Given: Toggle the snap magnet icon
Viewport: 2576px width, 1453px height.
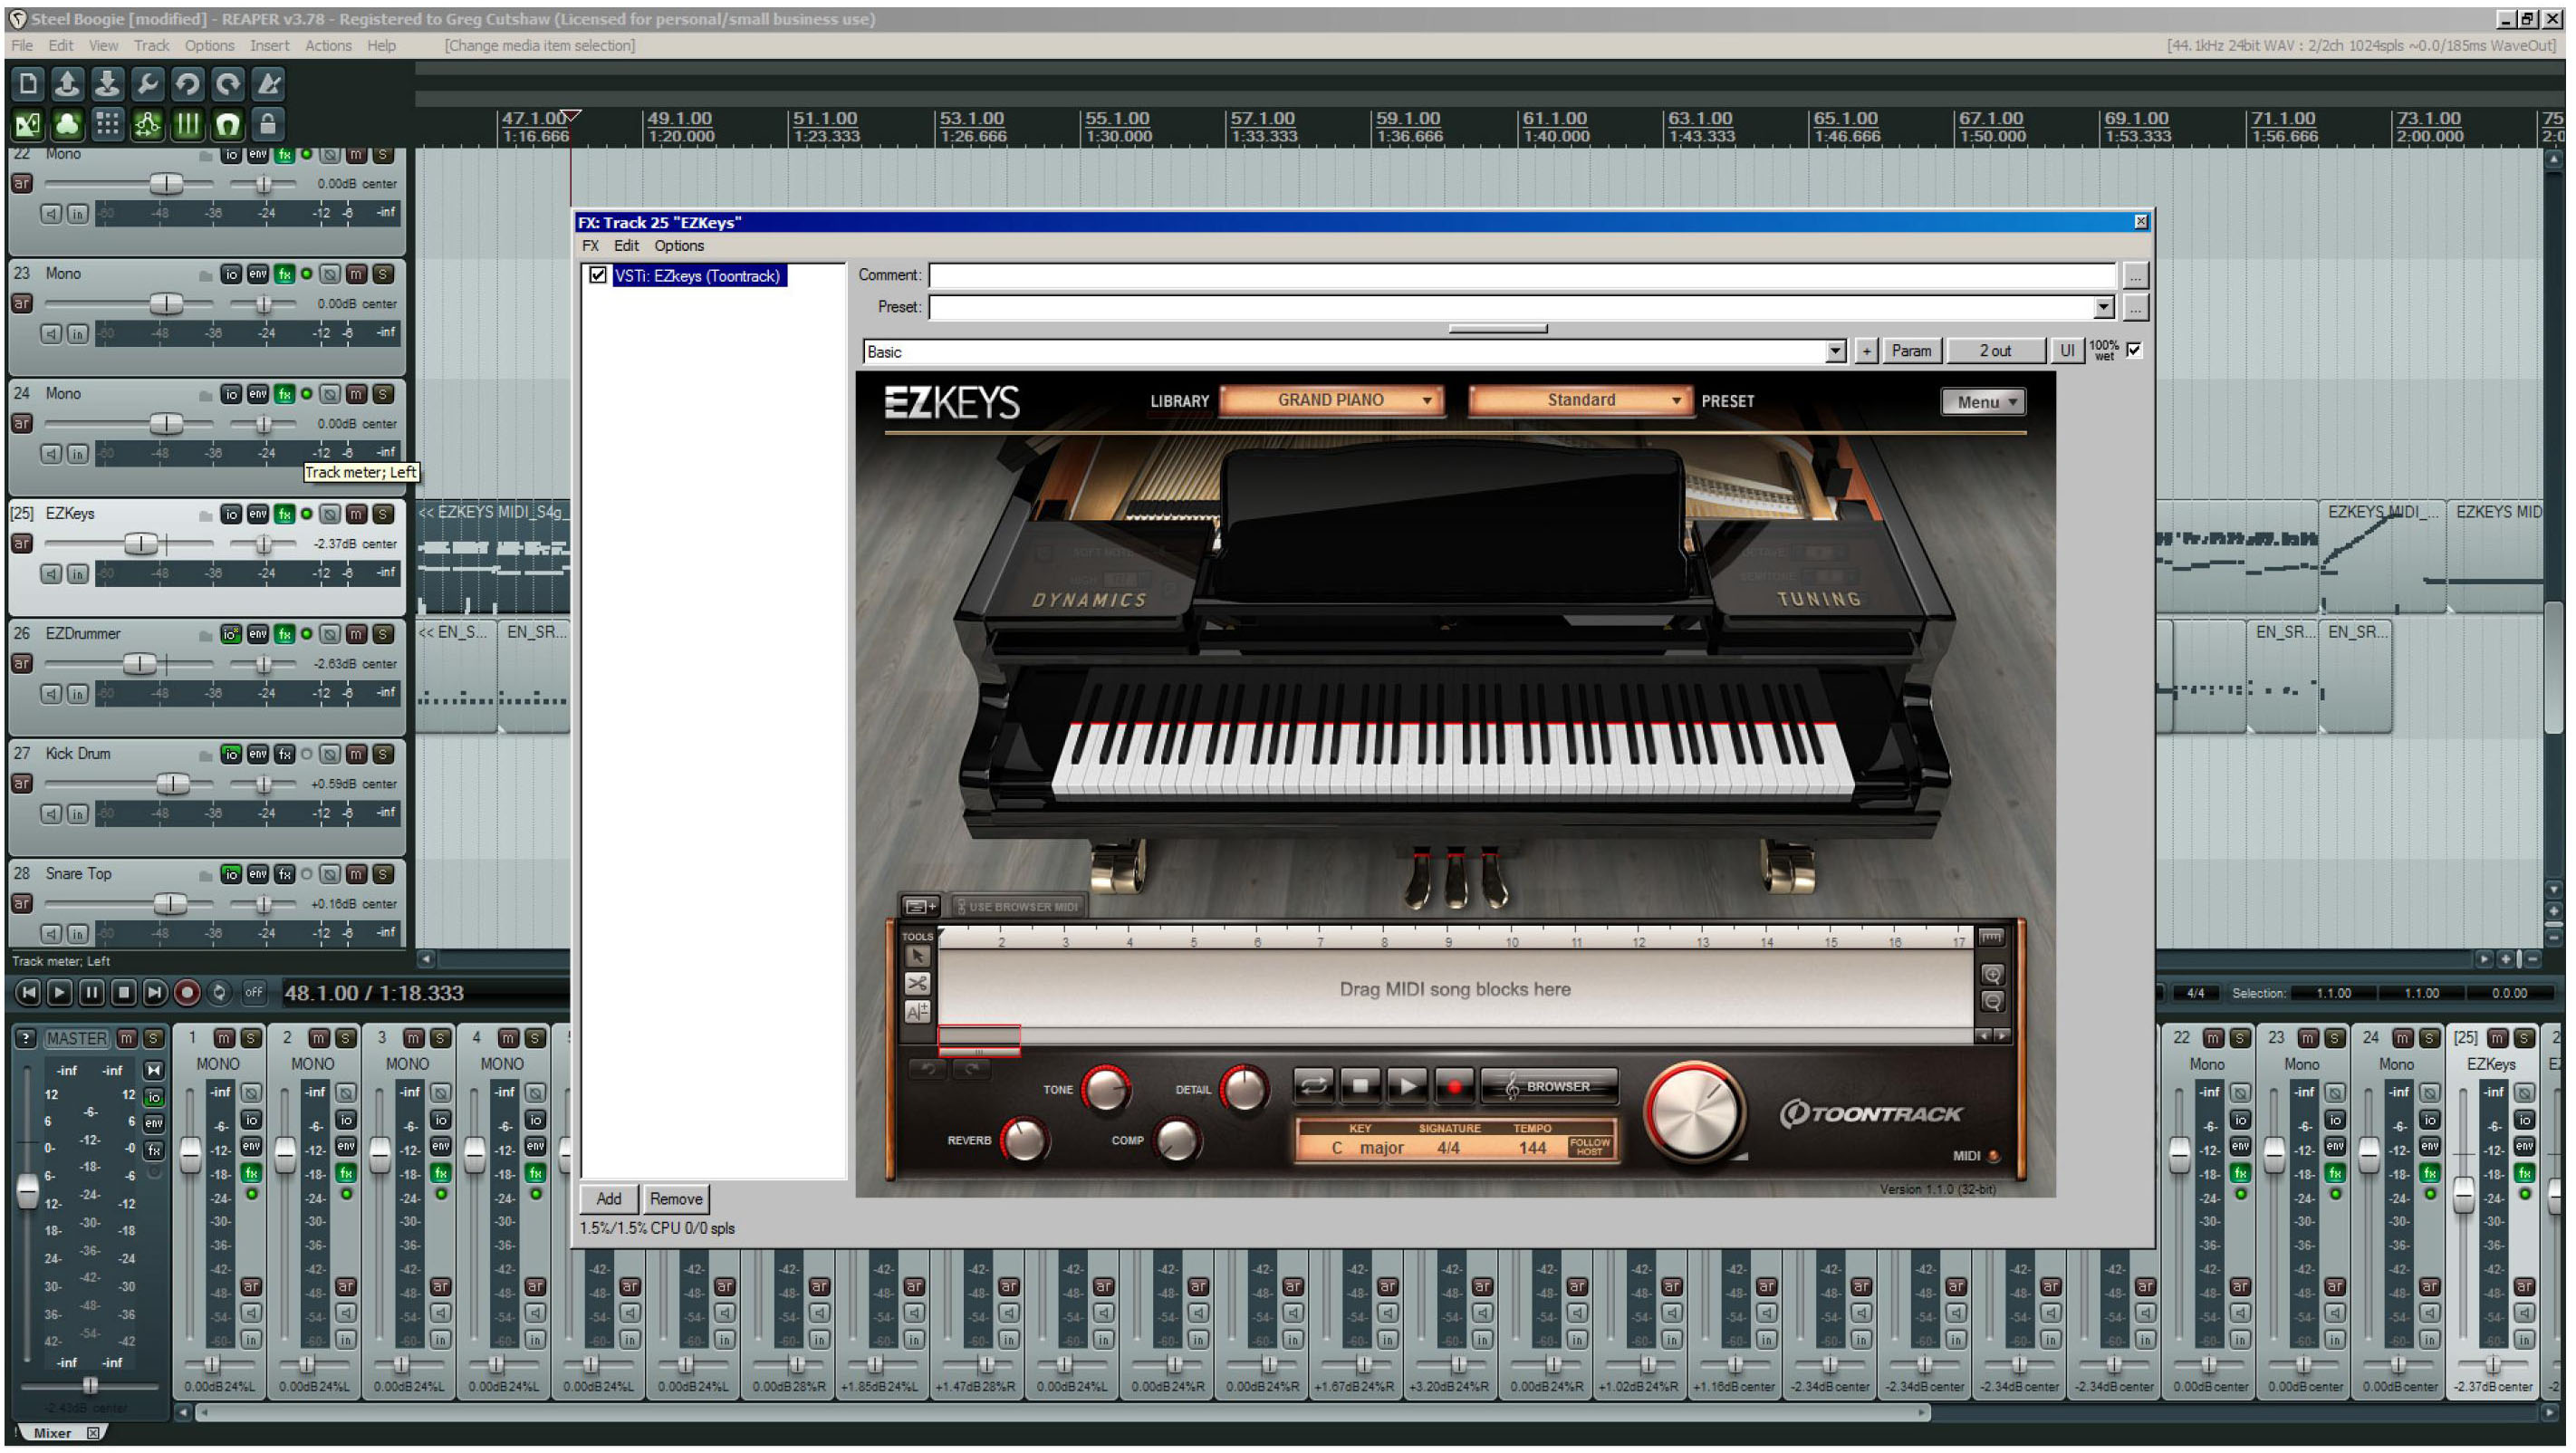Looking at the screenshot, I should [227, 124].
